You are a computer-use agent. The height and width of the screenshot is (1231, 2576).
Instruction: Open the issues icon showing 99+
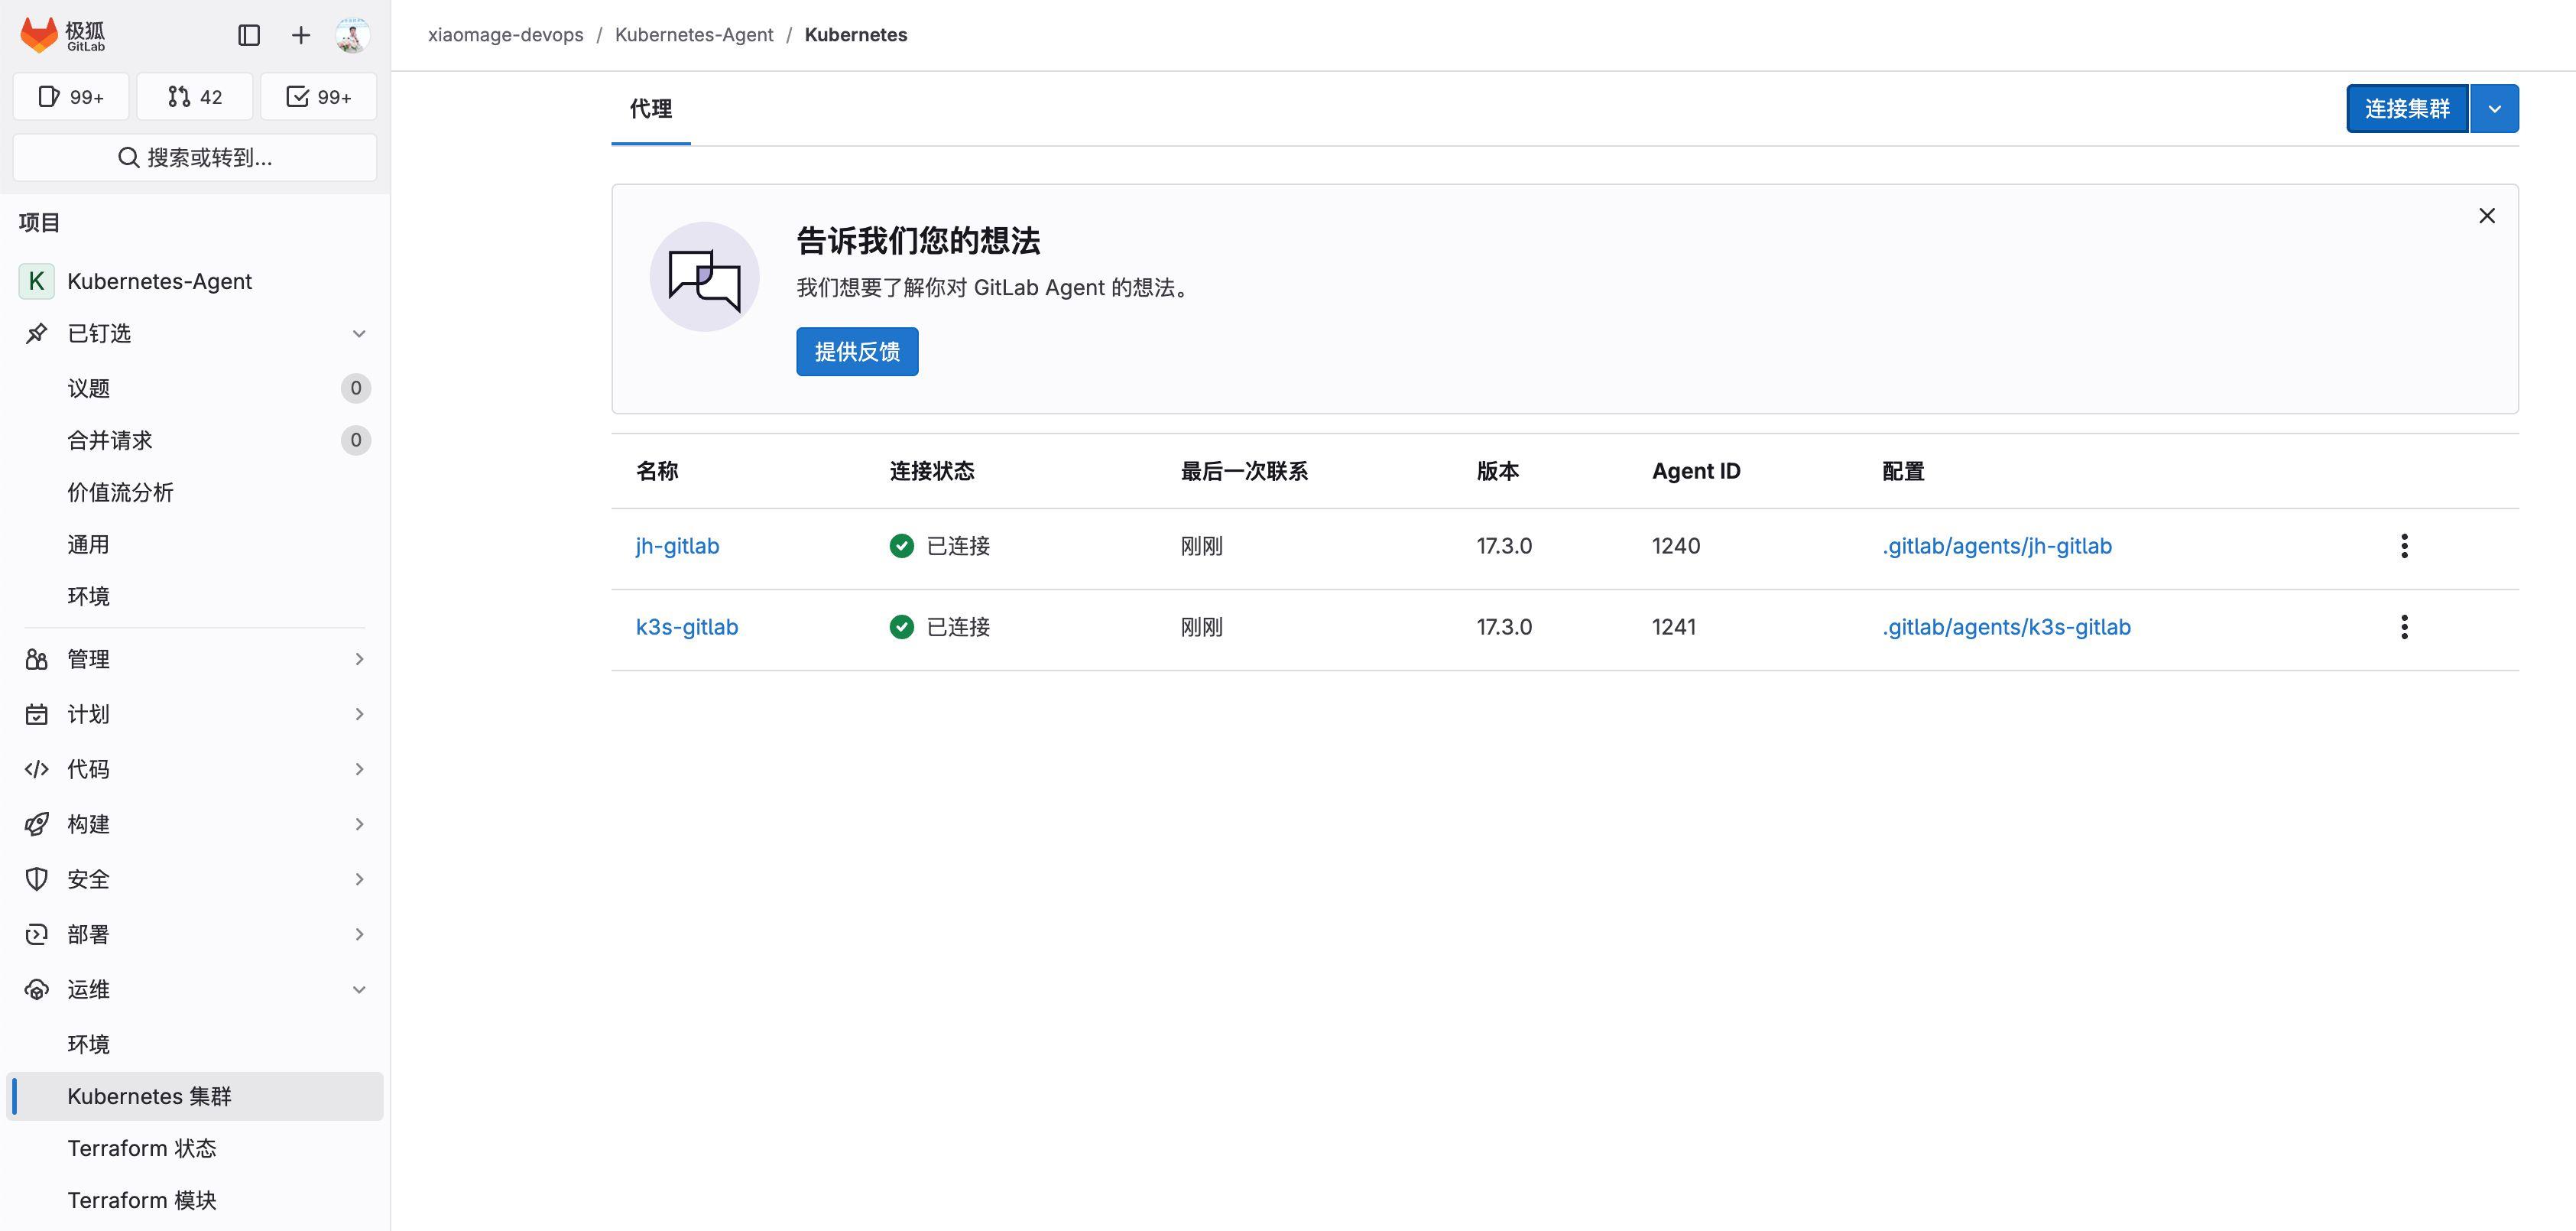click(x=70, y=96)
